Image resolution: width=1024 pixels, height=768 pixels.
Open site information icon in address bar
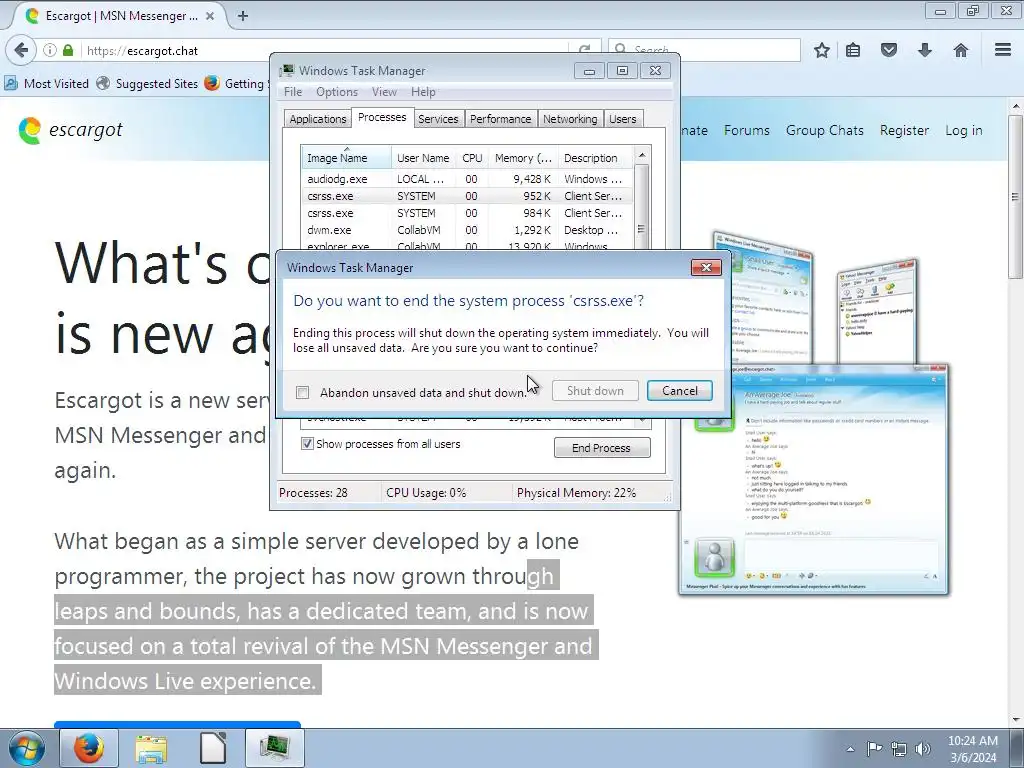[x=50, y=50]
